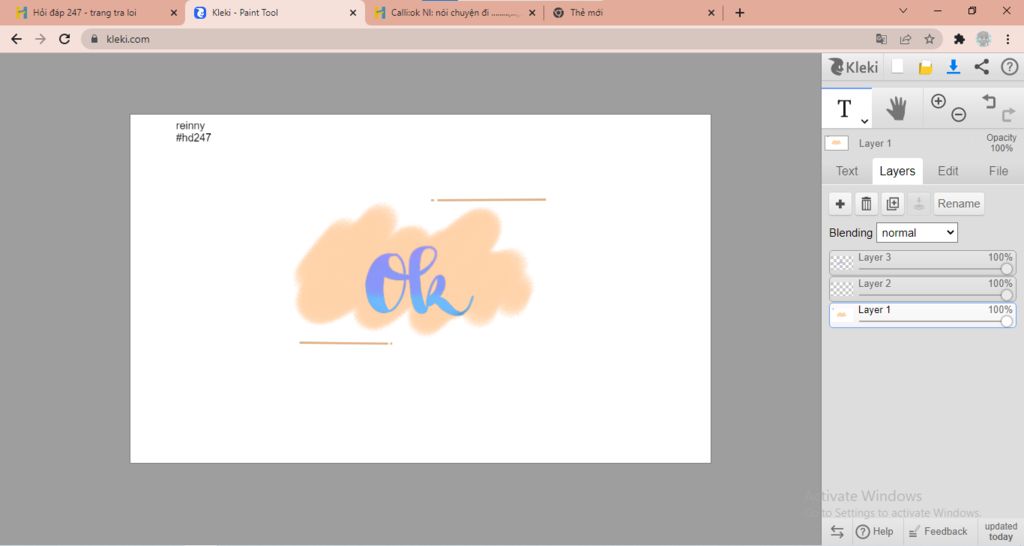Click the 'updated today' changelog link
The width and height of the screenshot is (1024, 546).
1000,532
